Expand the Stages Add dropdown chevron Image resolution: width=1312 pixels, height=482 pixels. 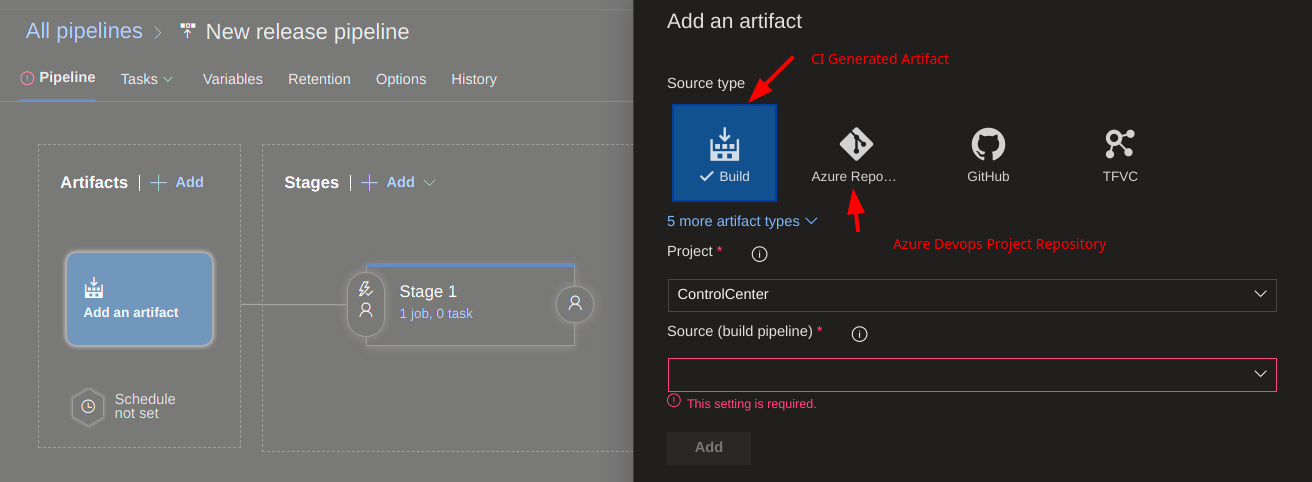coord(430,183)
